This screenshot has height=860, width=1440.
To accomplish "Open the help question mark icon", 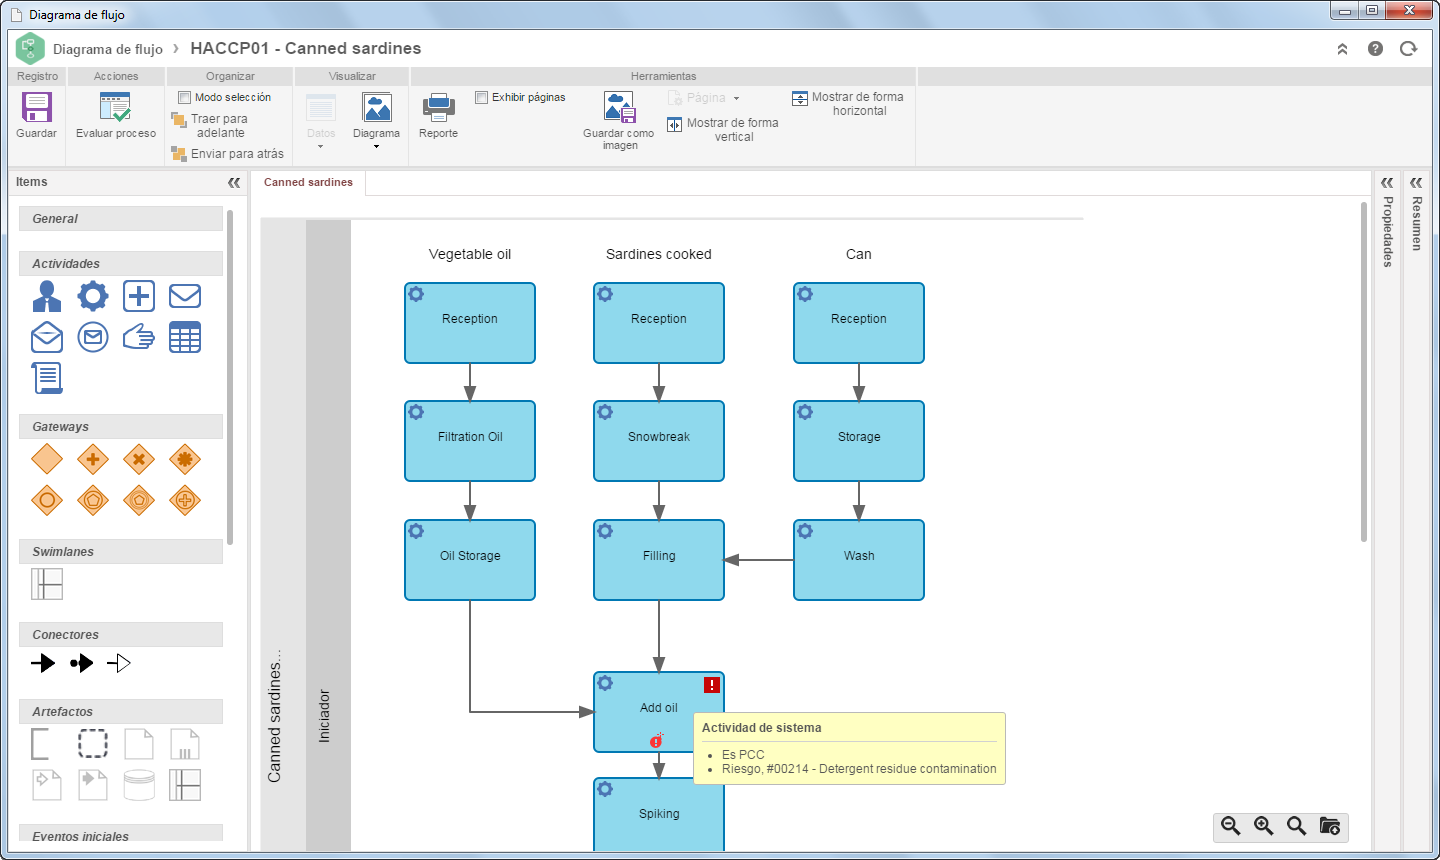I will 1376,49.
